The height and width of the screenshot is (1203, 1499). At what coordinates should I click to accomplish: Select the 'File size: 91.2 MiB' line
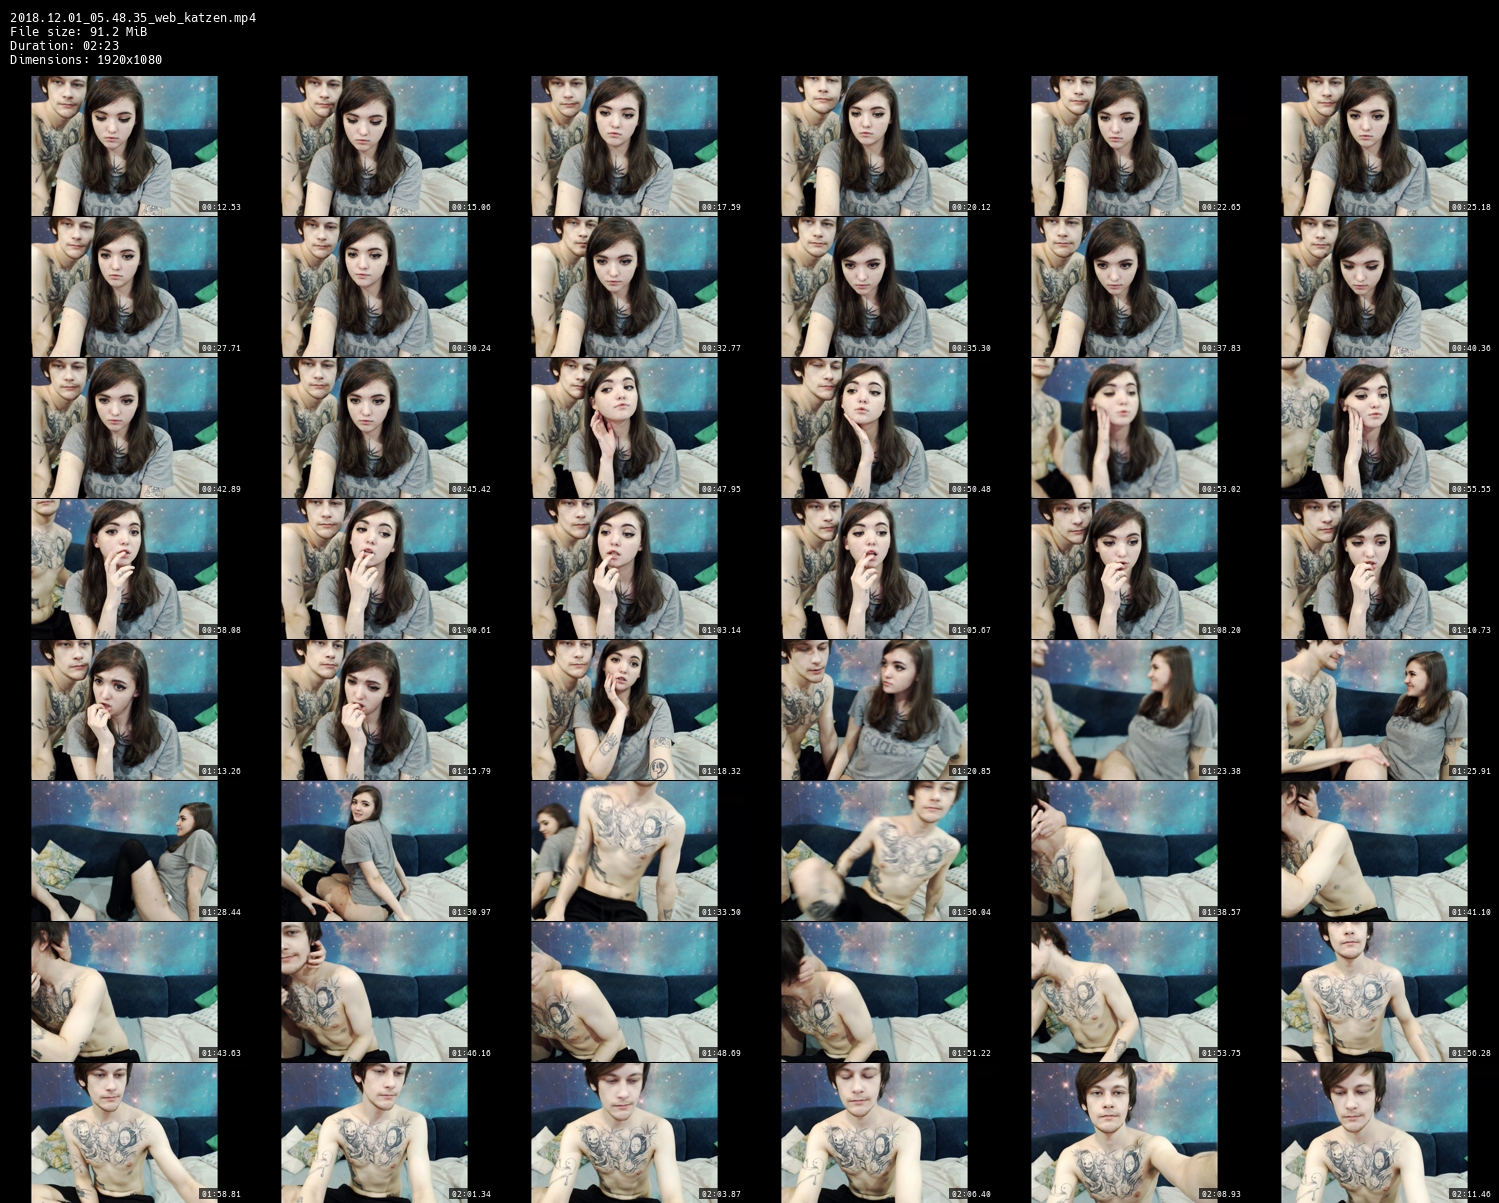click(78, 31)
